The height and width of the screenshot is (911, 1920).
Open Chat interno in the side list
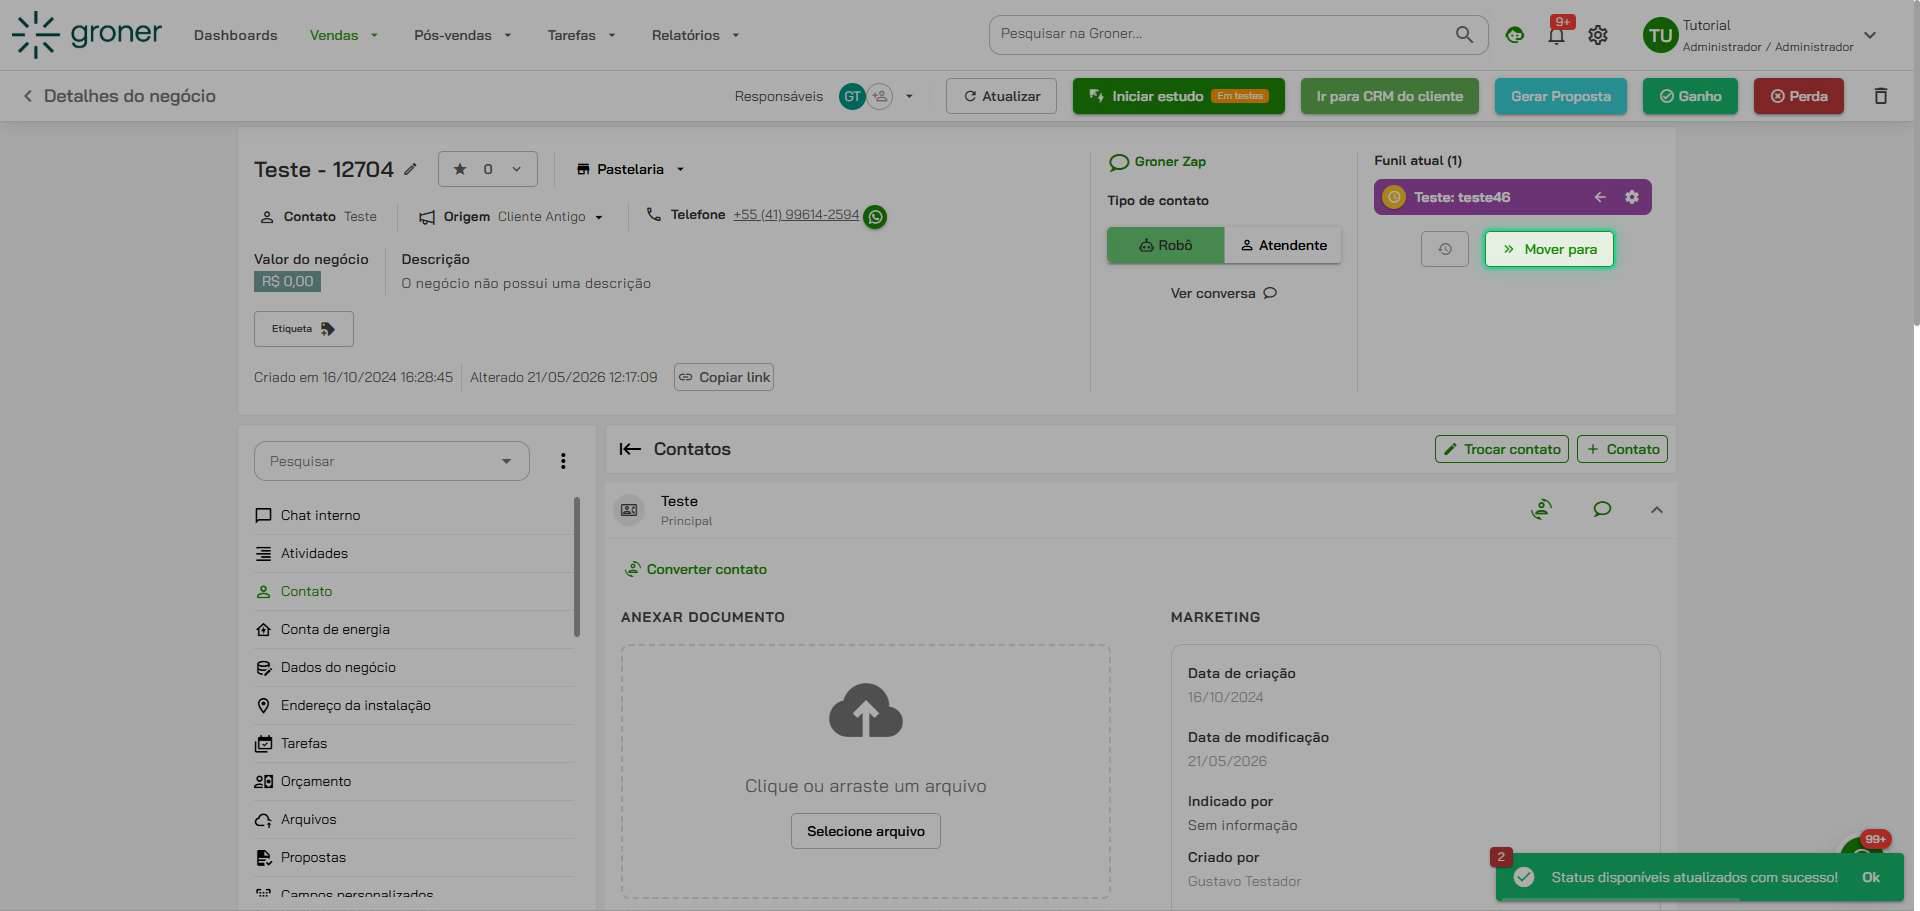[x=414, y=515]
